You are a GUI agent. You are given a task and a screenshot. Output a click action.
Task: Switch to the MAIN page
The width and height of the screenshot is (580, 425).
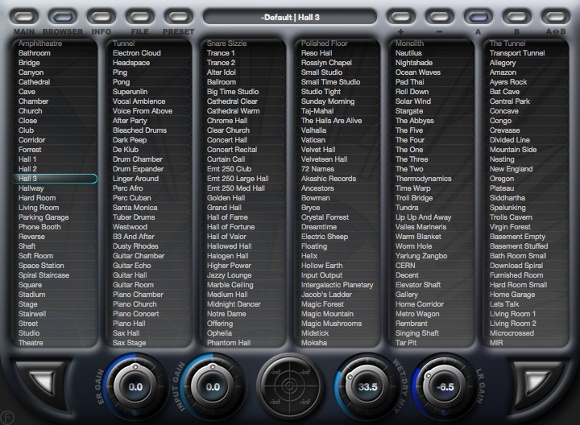[24, 17]
